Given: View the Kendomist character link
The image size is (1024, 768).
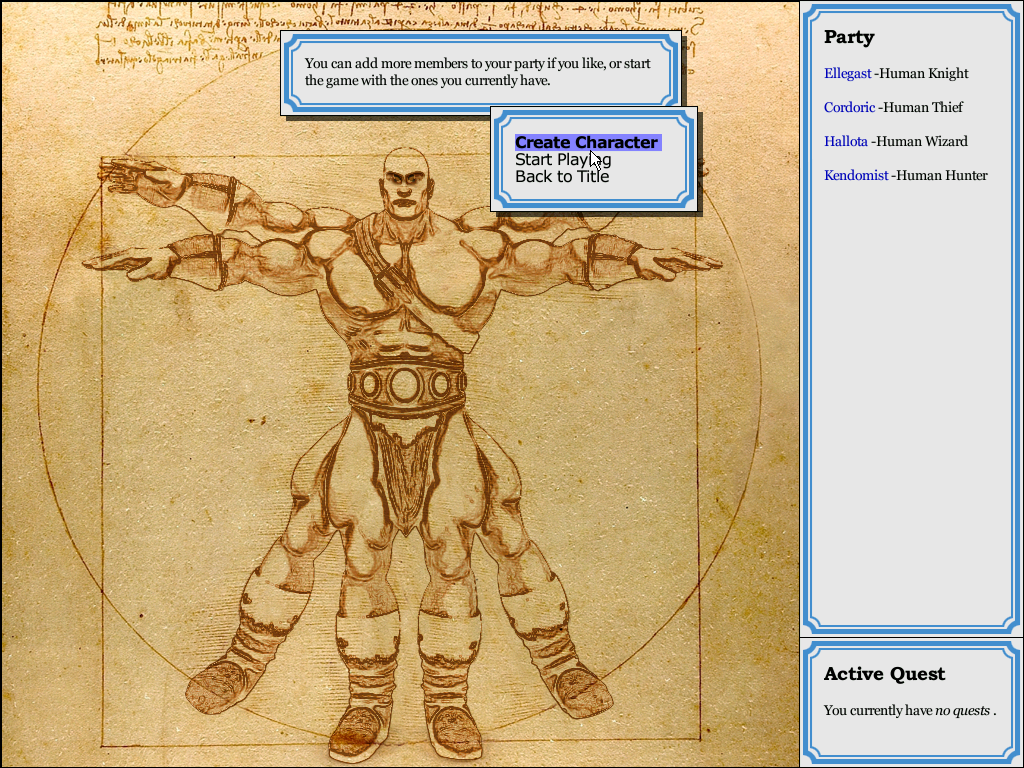Looking at the screenshot, I should 856,175.
